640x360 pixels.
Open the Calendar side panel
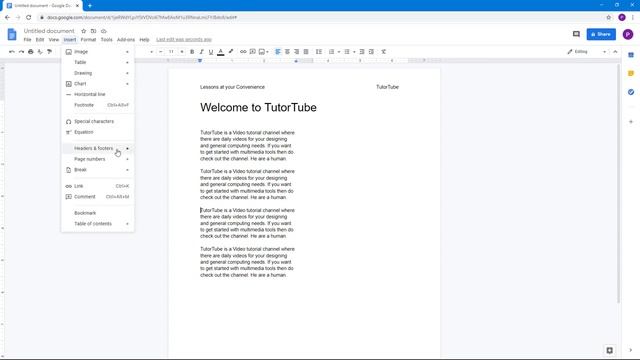[x=631, y=55]
